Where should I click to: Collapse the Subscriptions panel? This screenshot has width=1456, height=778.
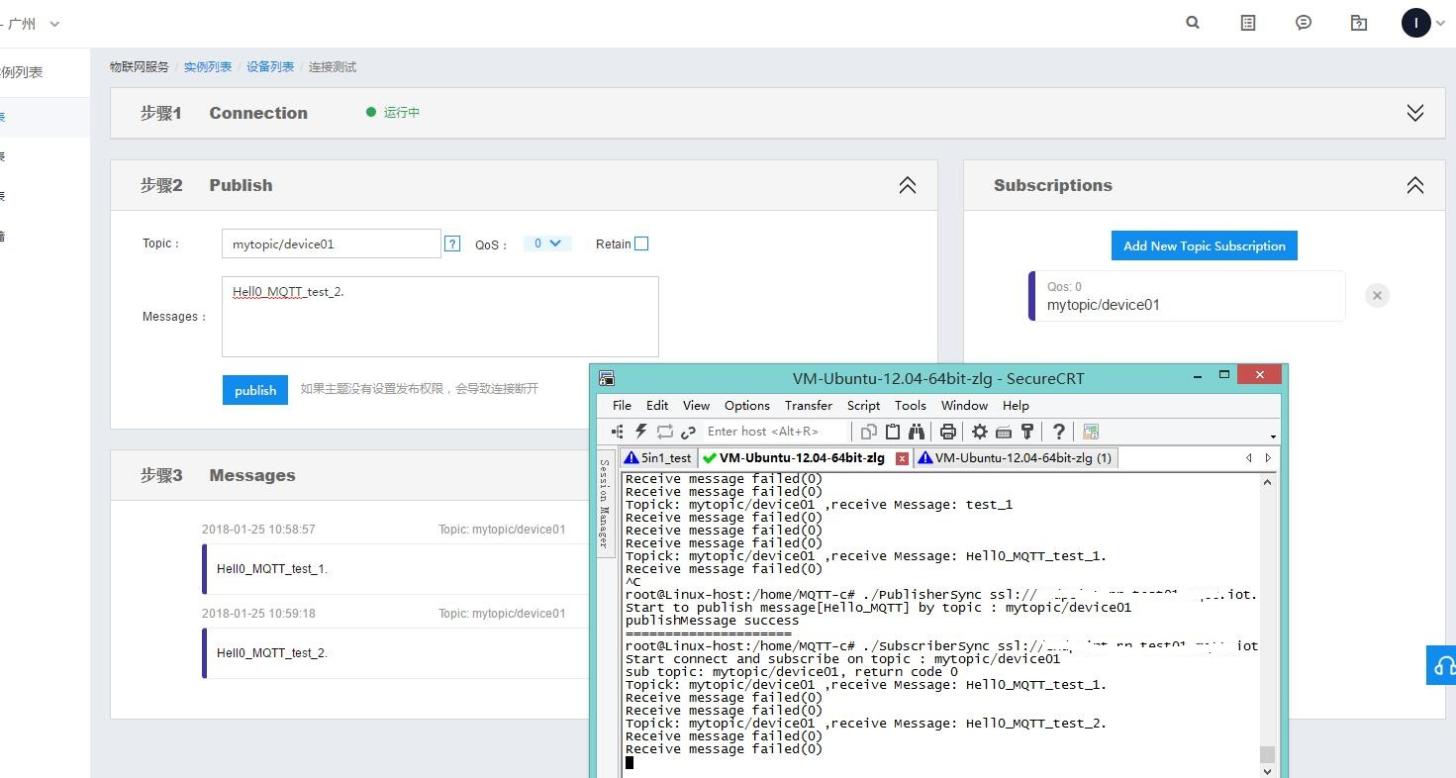click(x=1415, y=185)
